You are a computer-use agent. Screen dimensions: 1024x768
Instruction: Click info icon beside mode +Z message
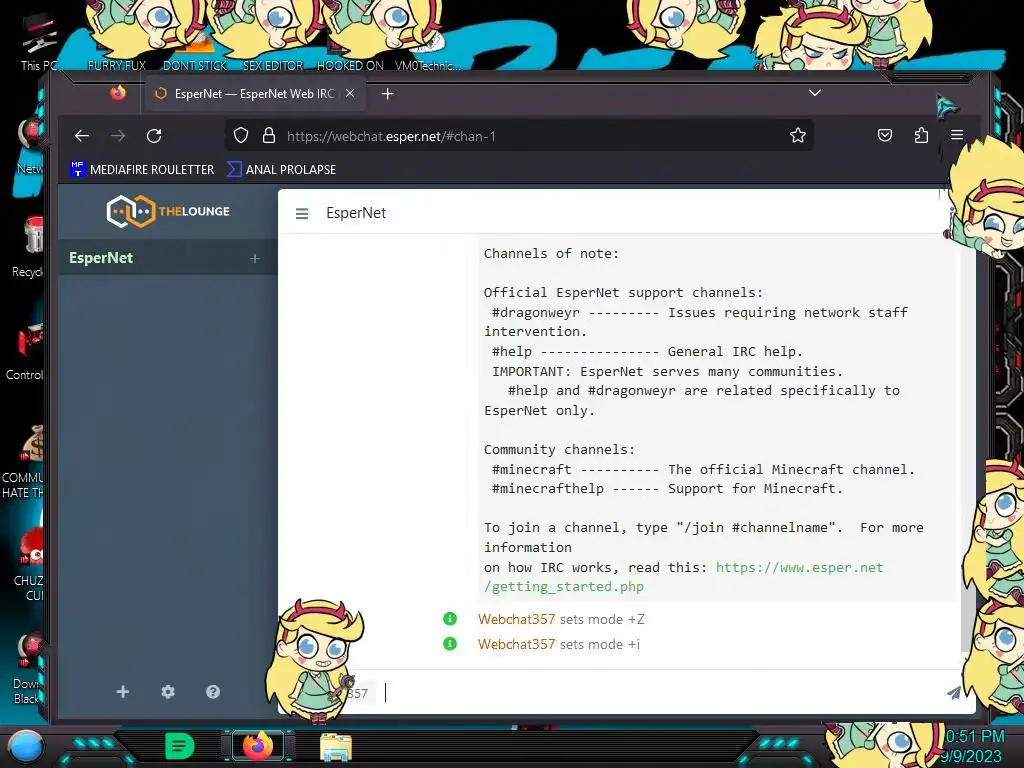pyautogui.click(x=450, y=619)
